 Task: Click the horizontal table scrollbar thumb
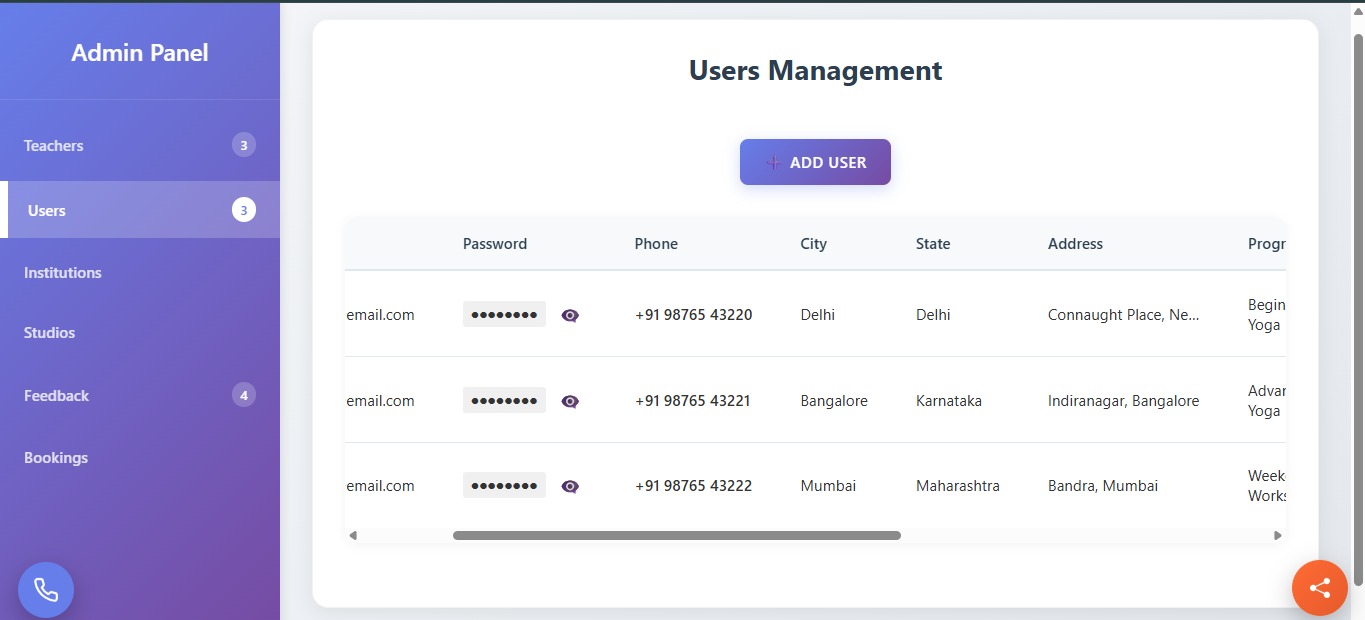pyautogui.click(x=676, y=536)
